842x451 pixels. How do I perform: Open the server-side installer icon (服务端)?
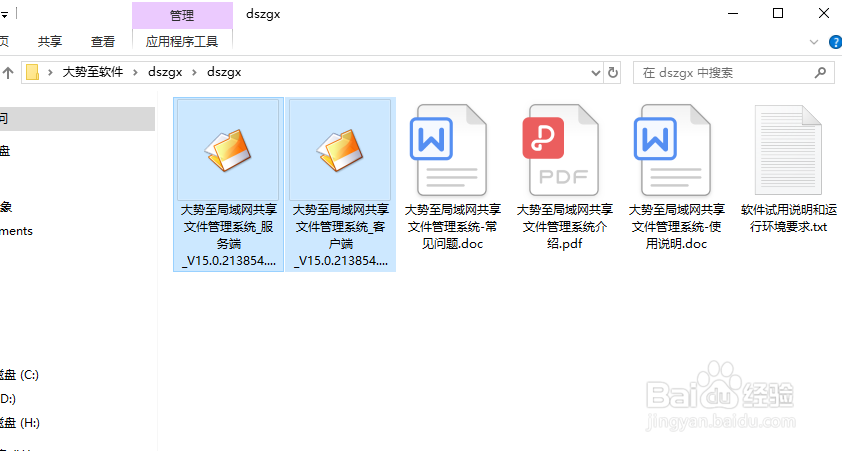(228, 150)
